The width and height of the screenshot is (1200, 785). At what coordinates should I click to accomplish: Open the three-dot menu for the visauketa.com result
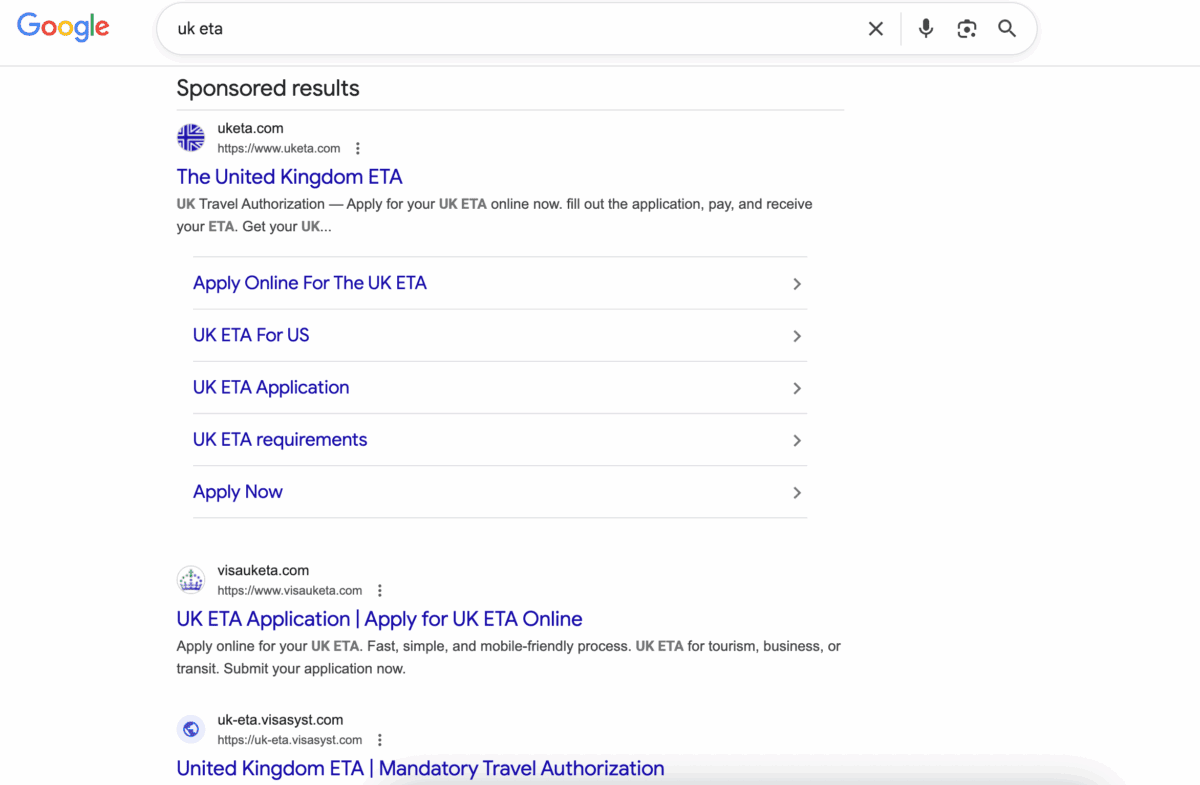379,590
